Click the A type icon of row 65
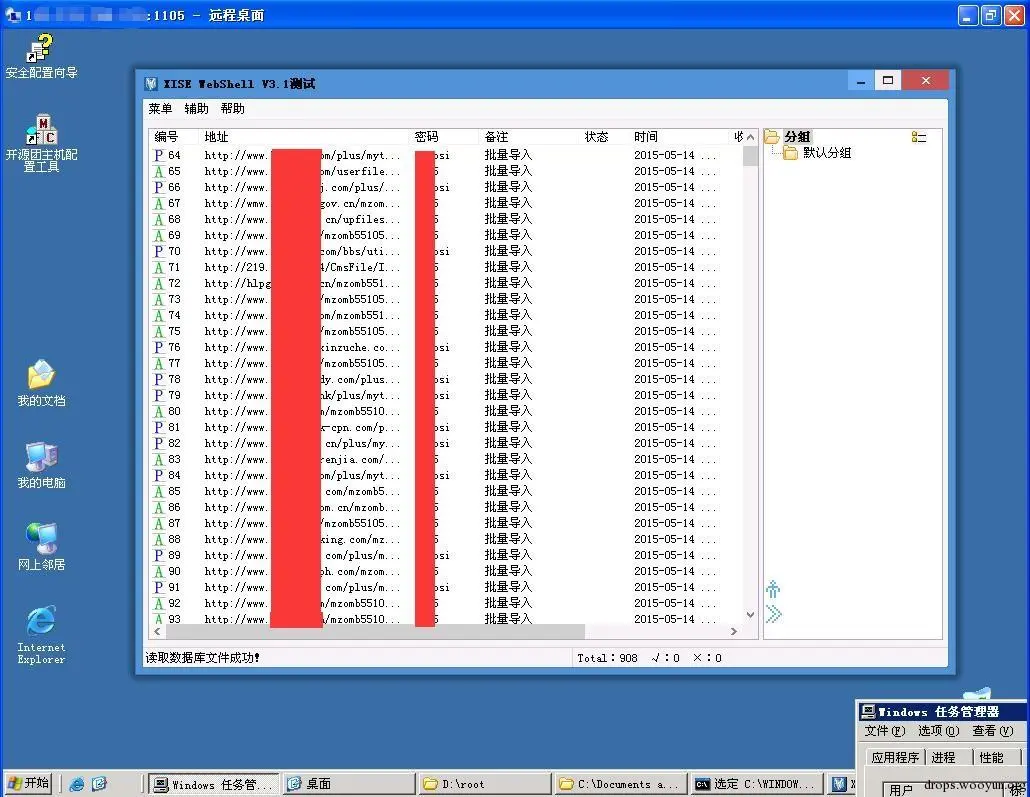Viewport: 1030px width, 797px height. (x=159, y=171)
